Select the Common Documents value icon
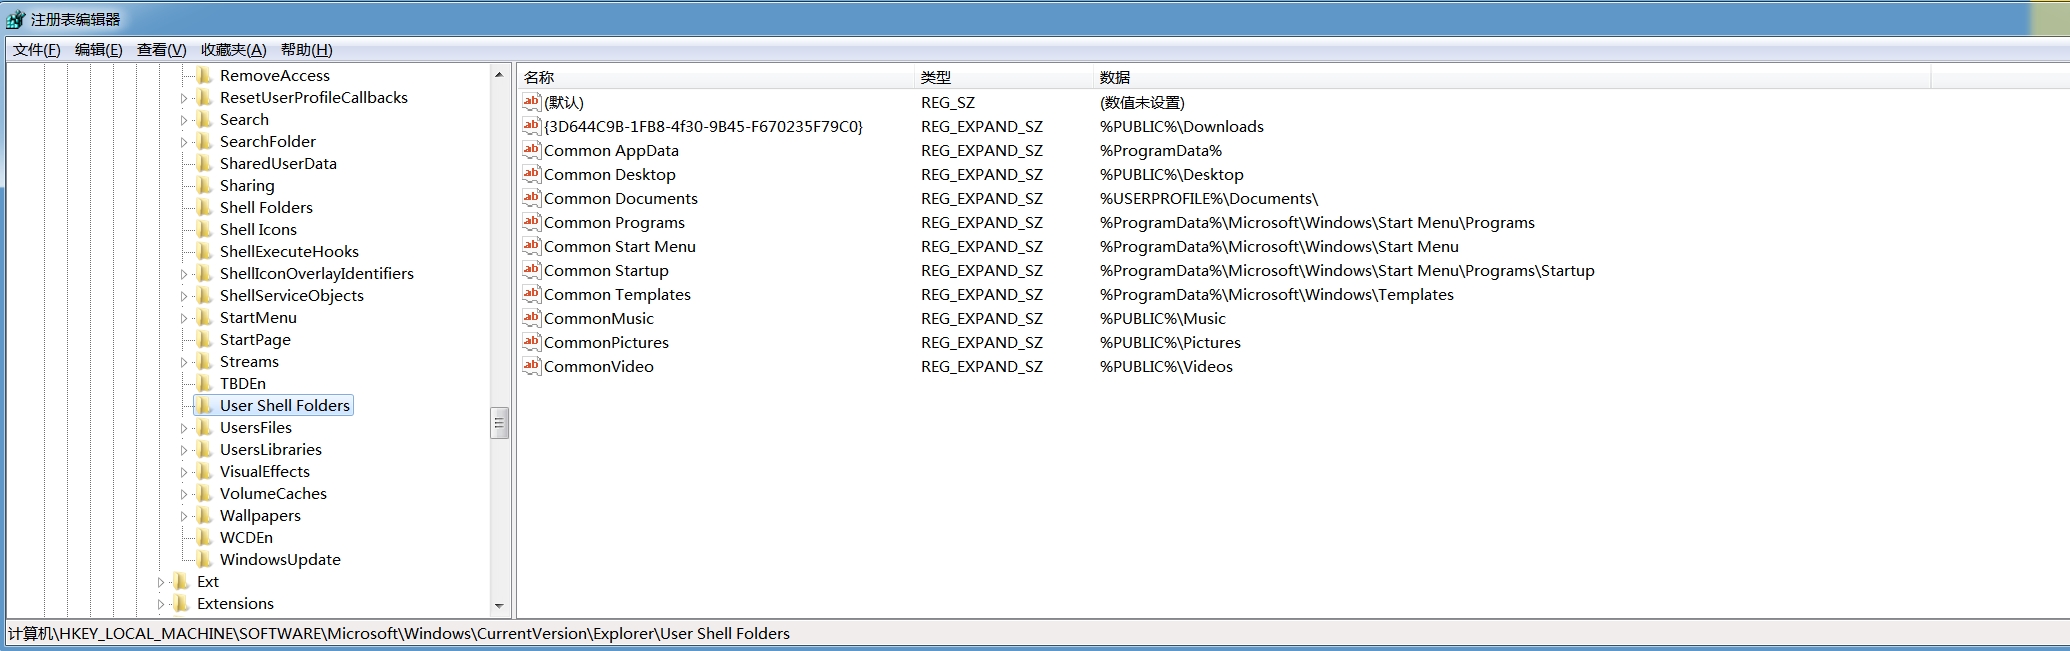Screen dimensions: 2070x651 click(x=531, y=198)
